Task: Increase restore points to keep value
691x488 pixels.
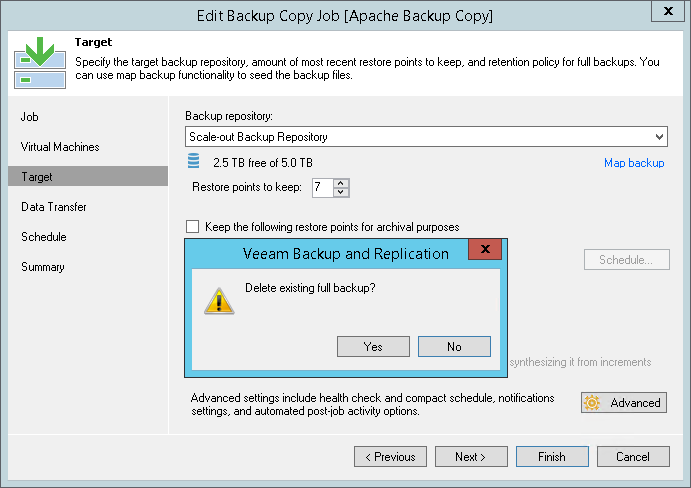Action: click(x=342, y=183)
